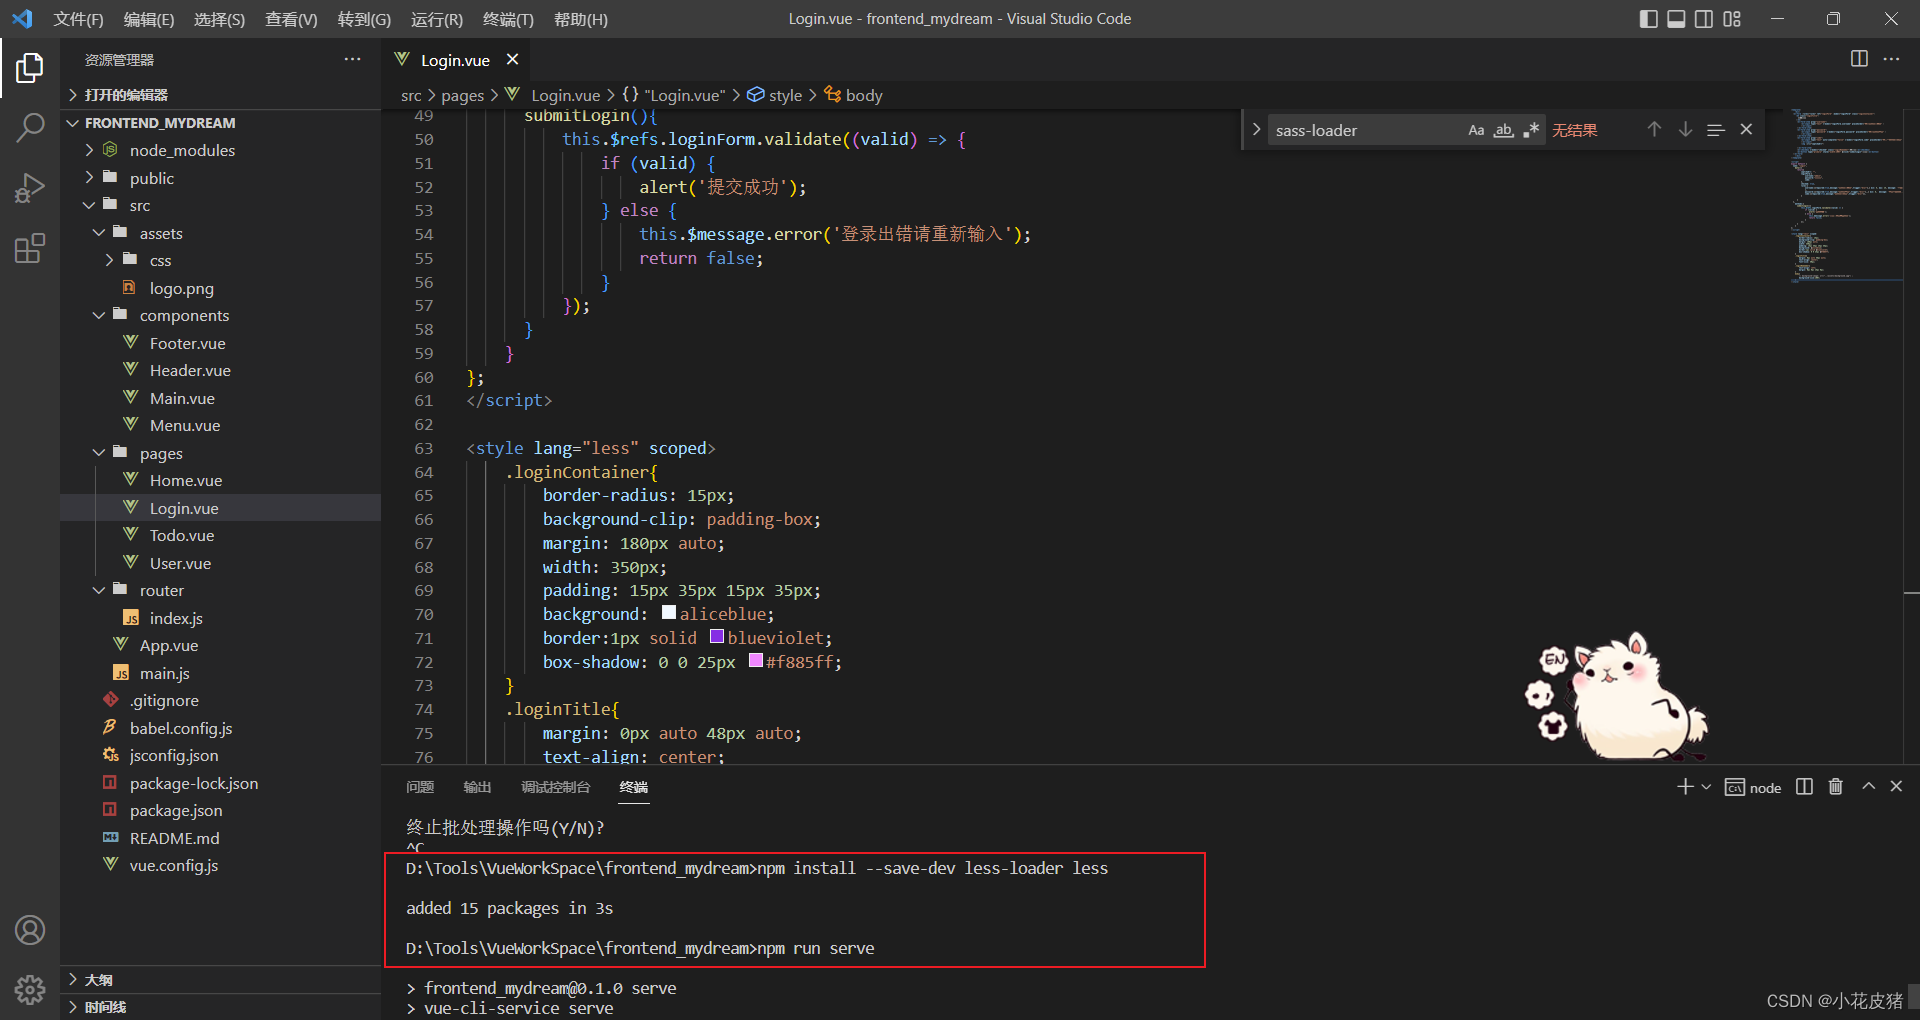Open the Run and Debug view
The width and height of the screenshot is (1920, 1020).
(x=30, y=188)
